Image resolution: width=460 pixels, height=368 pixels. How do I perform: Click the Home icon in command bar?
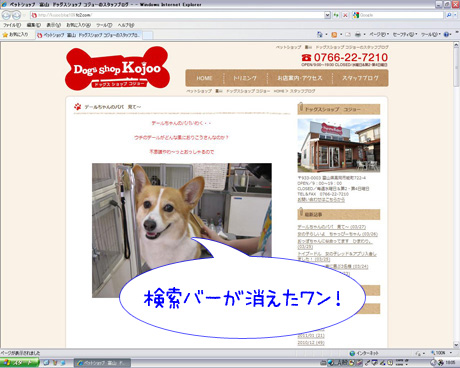point(319,35)
